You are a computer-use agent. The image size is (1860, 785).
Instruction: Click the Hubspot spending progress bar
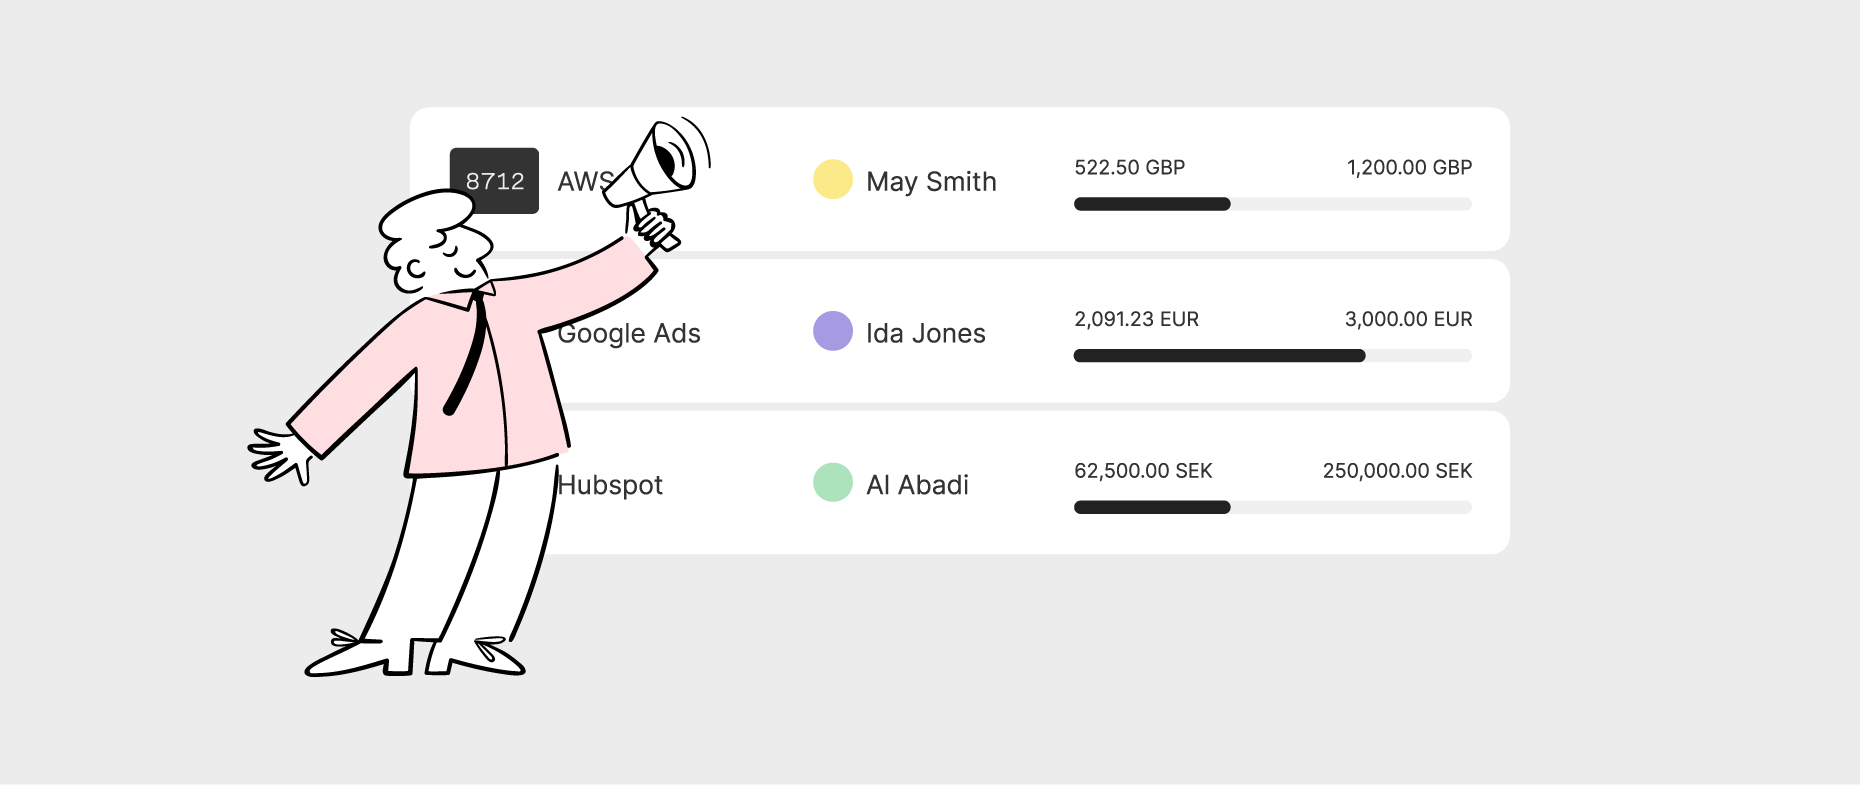(x=1272, y=507)
